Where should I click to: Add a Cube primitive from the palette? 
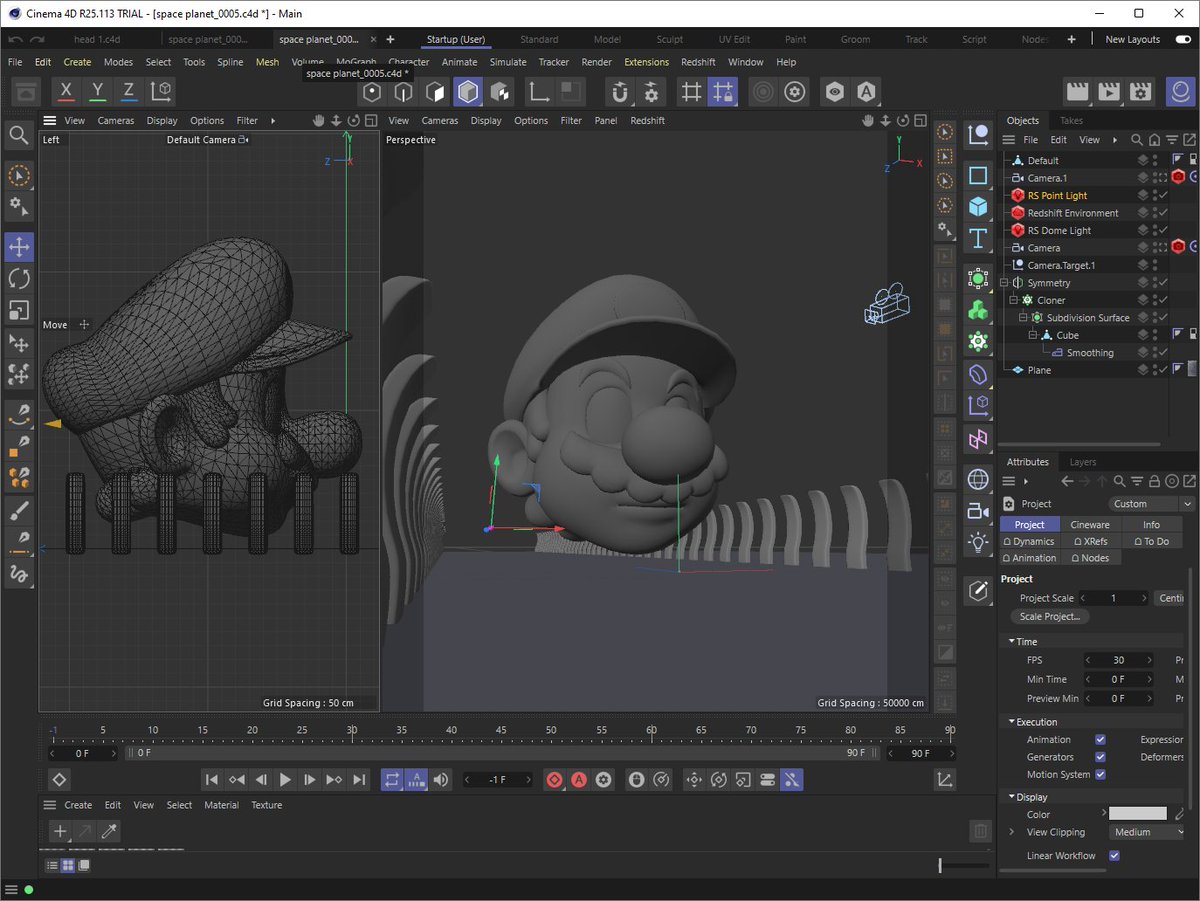(x=978, y=206)
